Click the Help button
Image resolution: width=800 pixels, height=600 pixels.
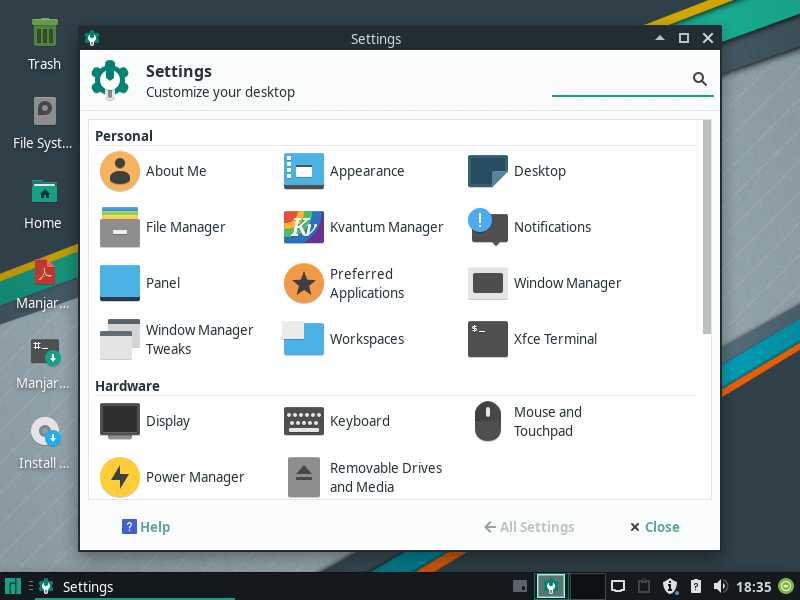coord(146,527)
